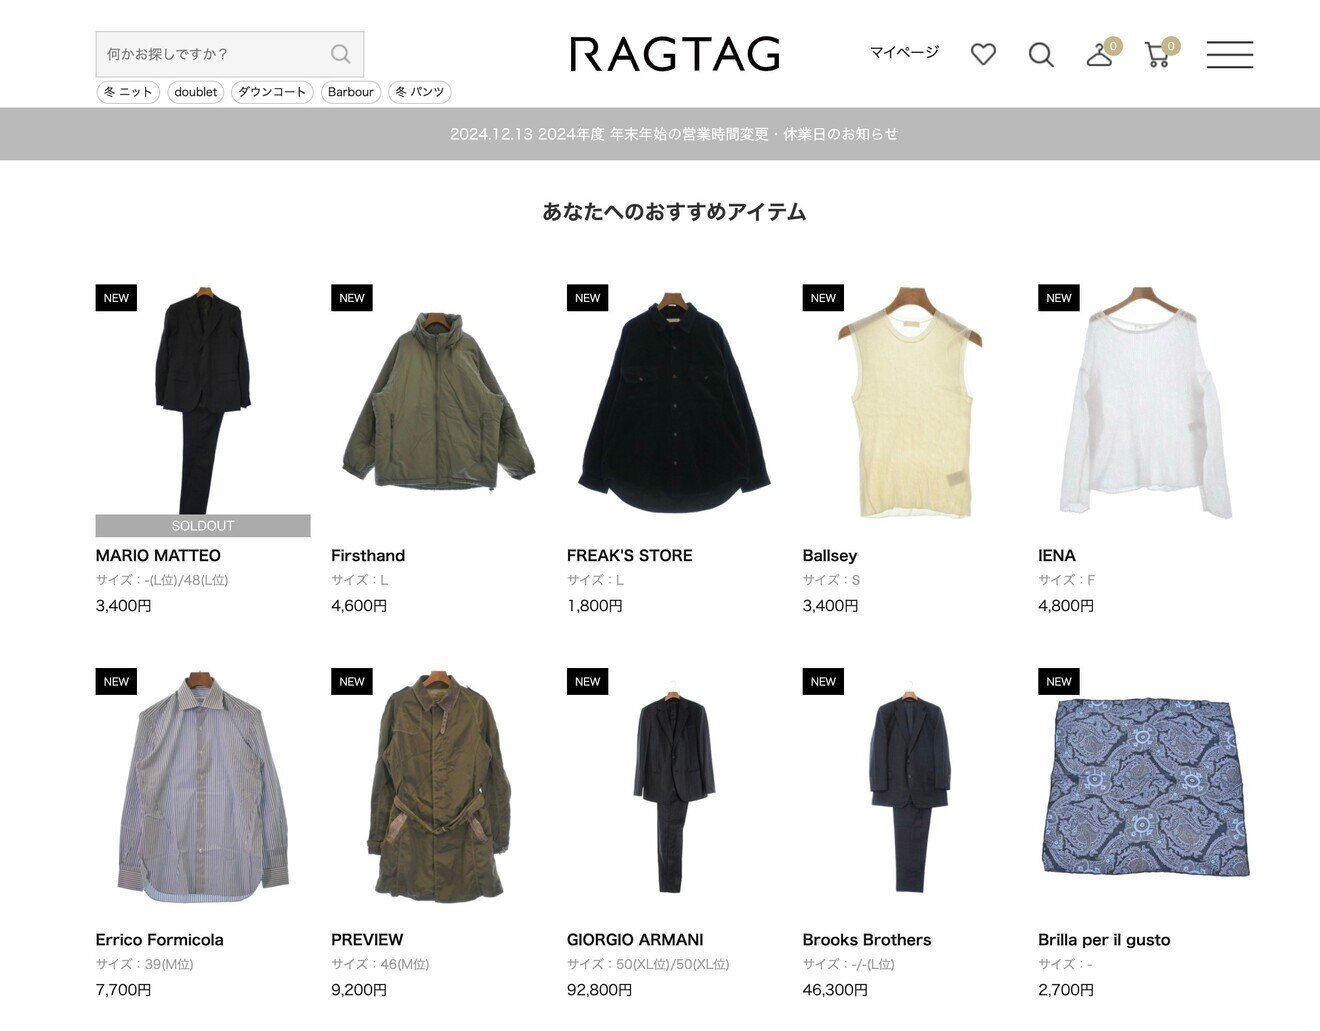Screen dimensions: 1320x1031
Task: Open the 2024.12.13 business hours notice
Action: tap(674, 134)
